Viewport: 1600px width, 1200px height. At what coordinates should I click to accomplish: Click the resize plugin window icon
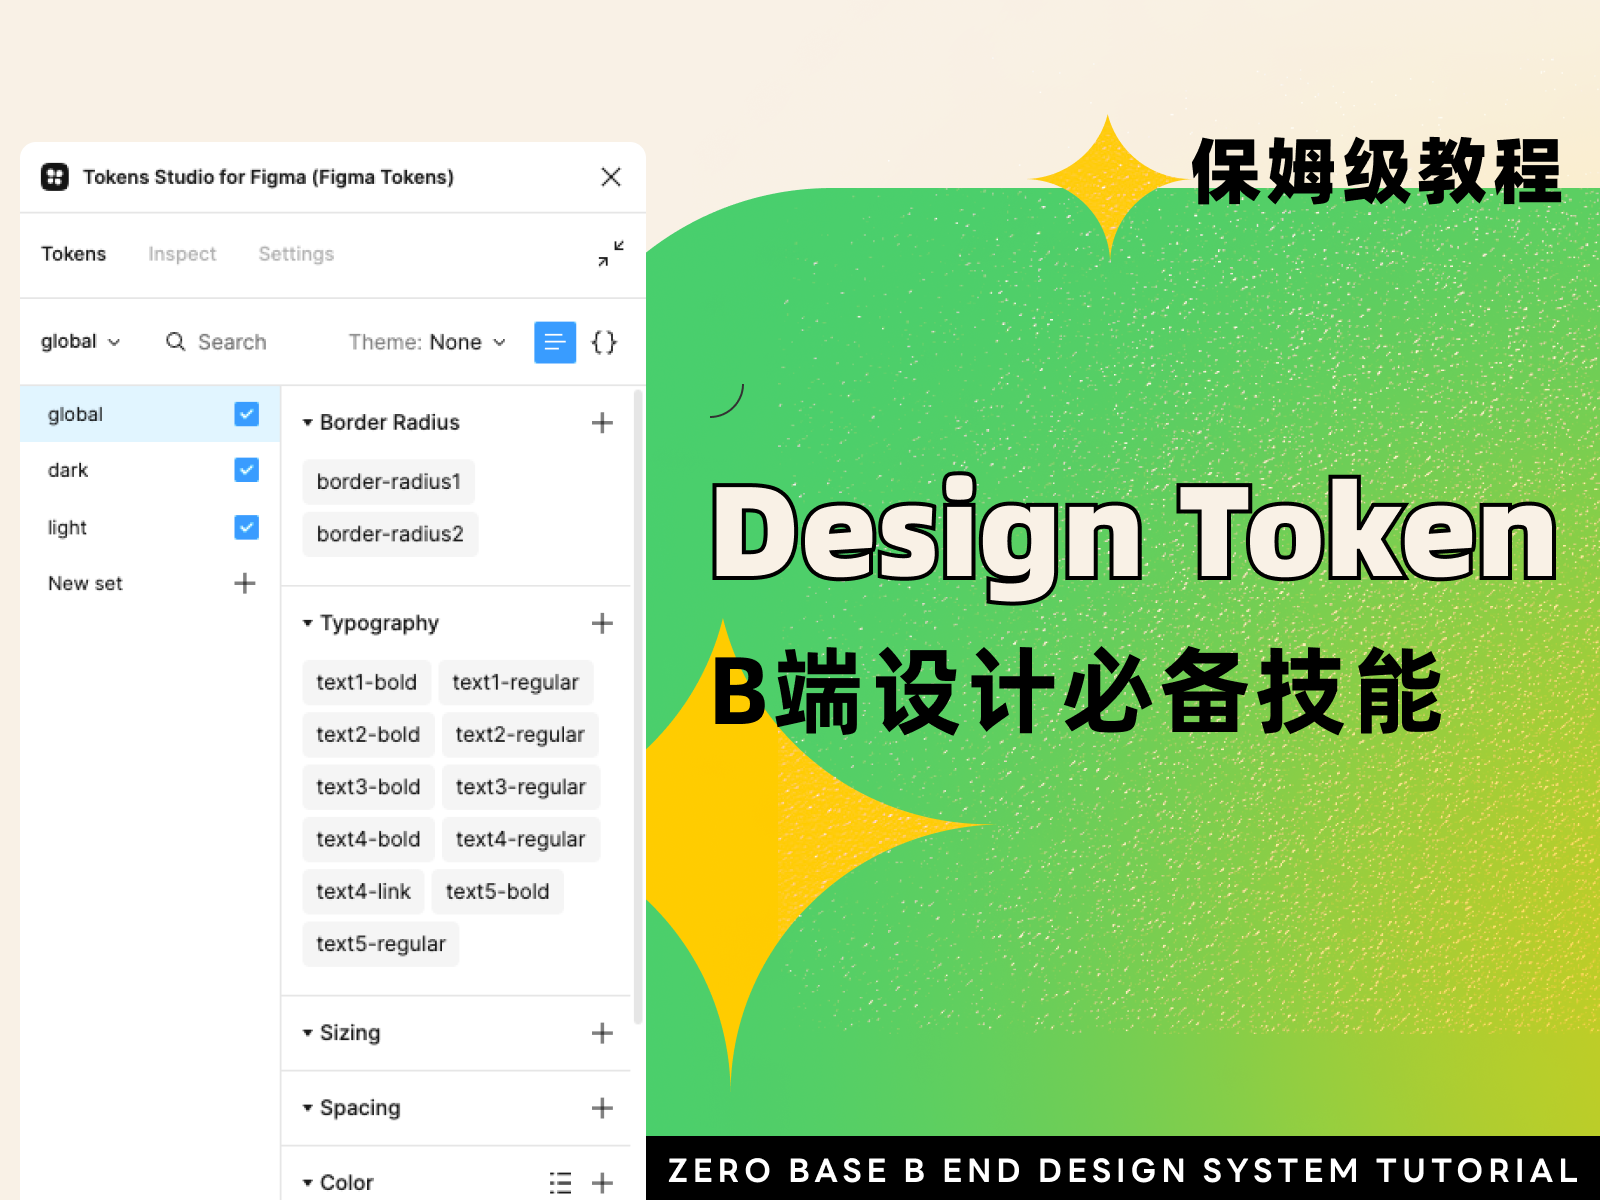coord(610,256)
